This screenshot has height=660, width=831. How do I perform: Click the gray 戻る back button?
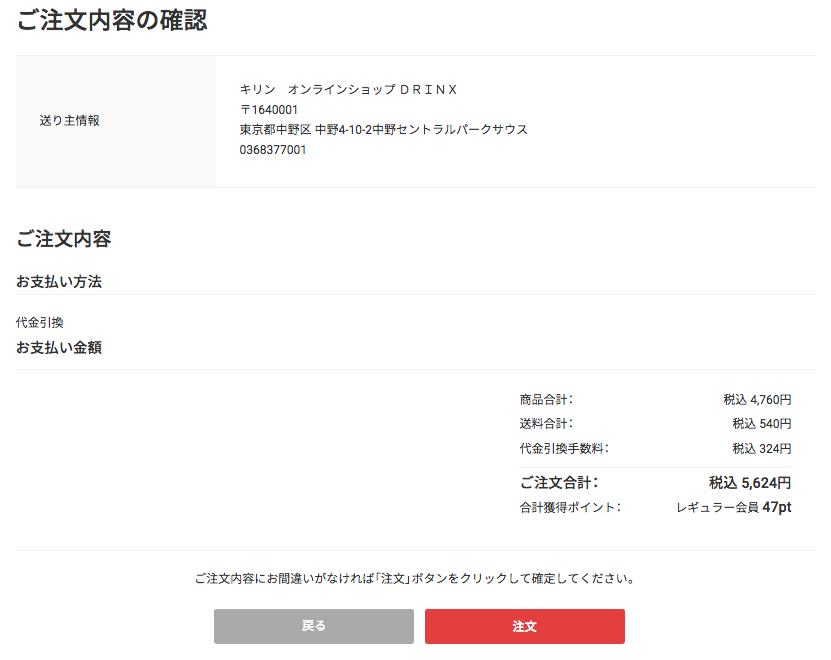pyautogui.click(x=314, y=626)
